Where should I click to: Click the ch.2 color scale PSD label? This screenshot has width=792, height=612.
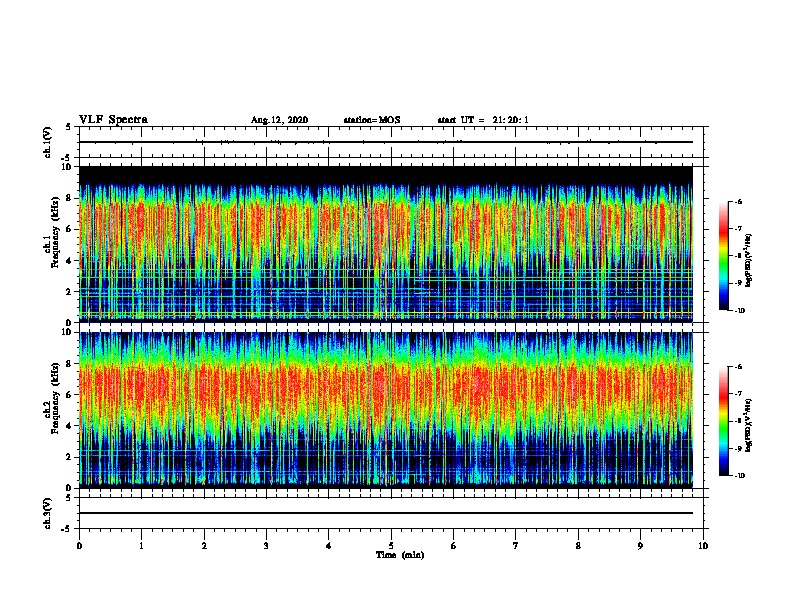[748, 425]
